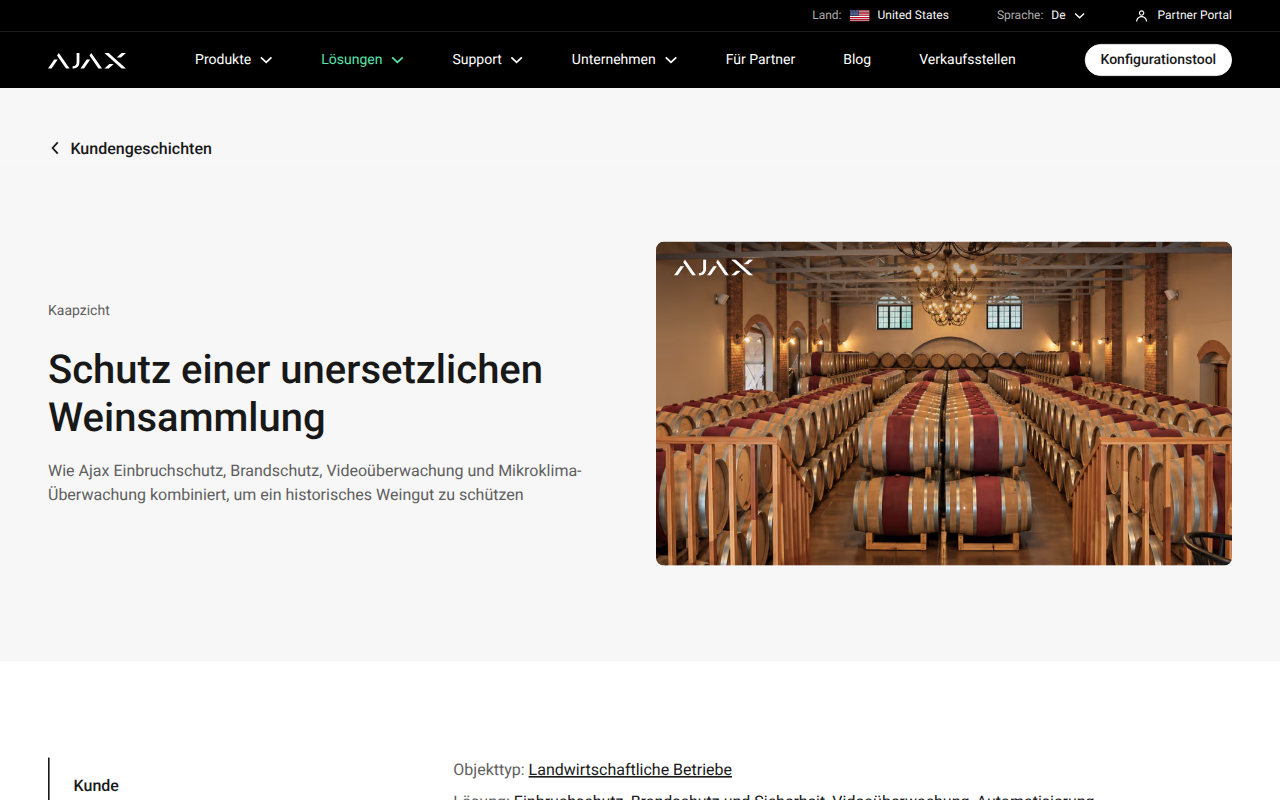
Task: Expand the Produkte menu
Action: 234,60
